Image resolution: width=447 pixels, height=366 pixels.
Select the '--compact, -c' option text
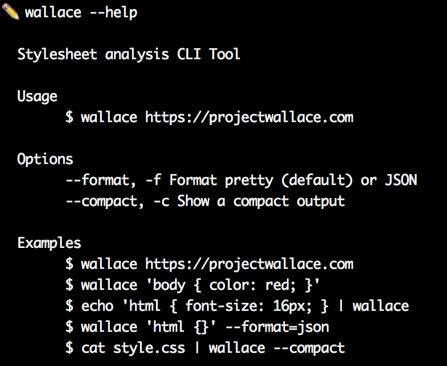pos(117,201)
